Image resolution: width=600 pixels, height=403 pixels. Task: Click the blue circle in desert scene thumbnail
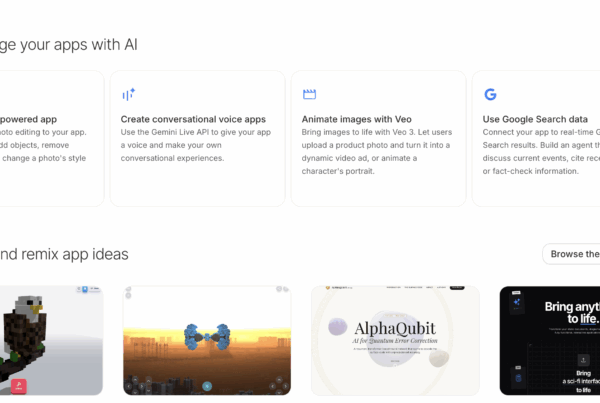[x=207, y=386]
